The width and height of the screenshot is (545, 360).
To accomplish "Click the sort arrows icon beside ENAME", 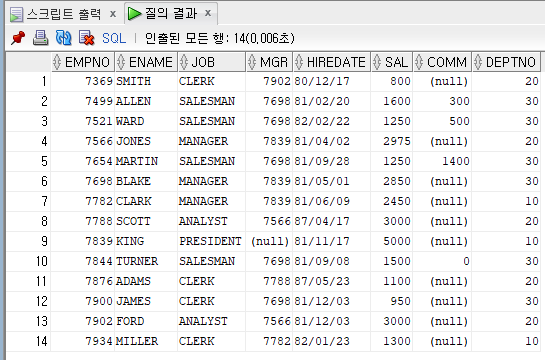I will (x=121, y=62).
